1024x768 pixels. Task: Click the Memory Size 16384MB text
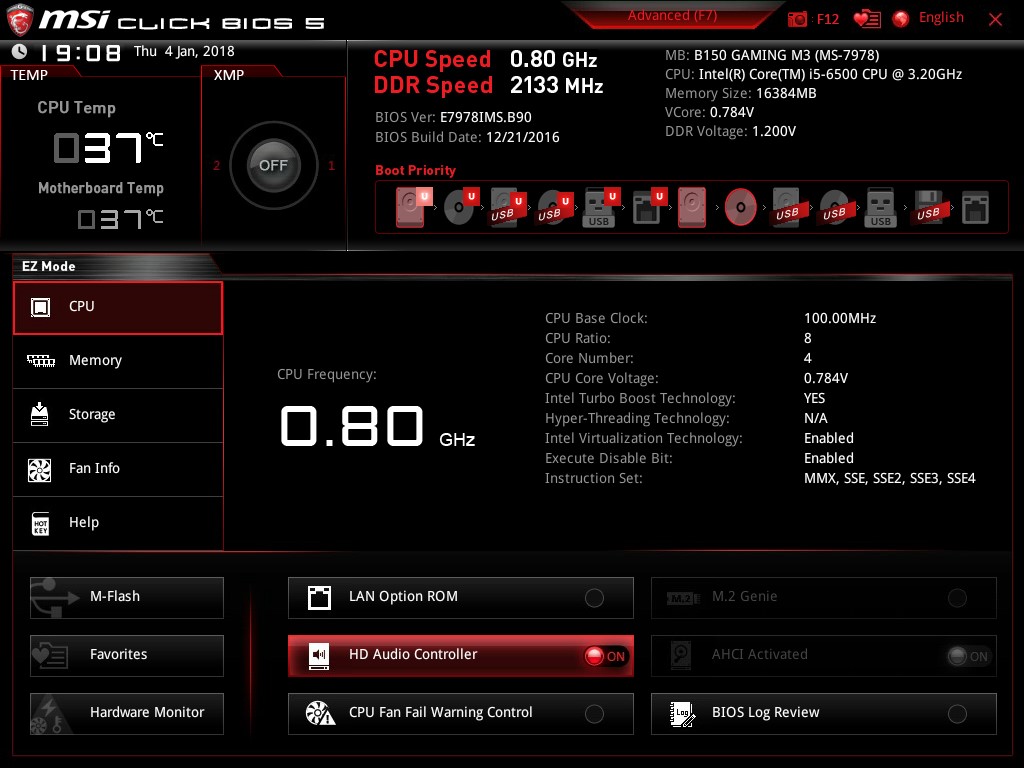741,93
